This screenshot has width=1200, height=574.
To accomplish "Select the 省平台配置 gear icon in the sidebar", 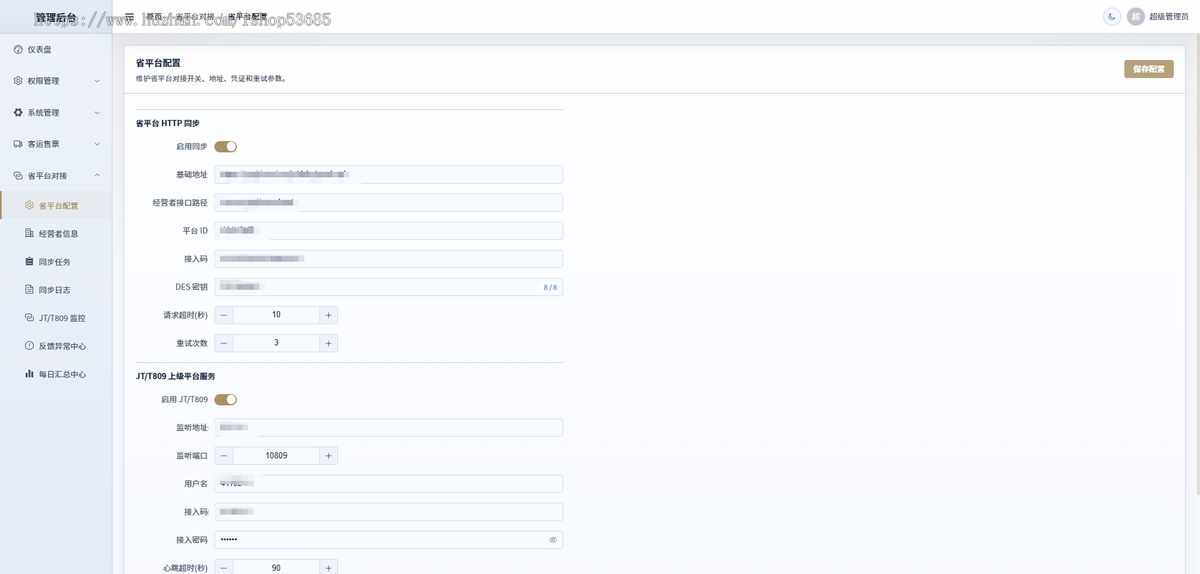I will (x=29, y=206).
